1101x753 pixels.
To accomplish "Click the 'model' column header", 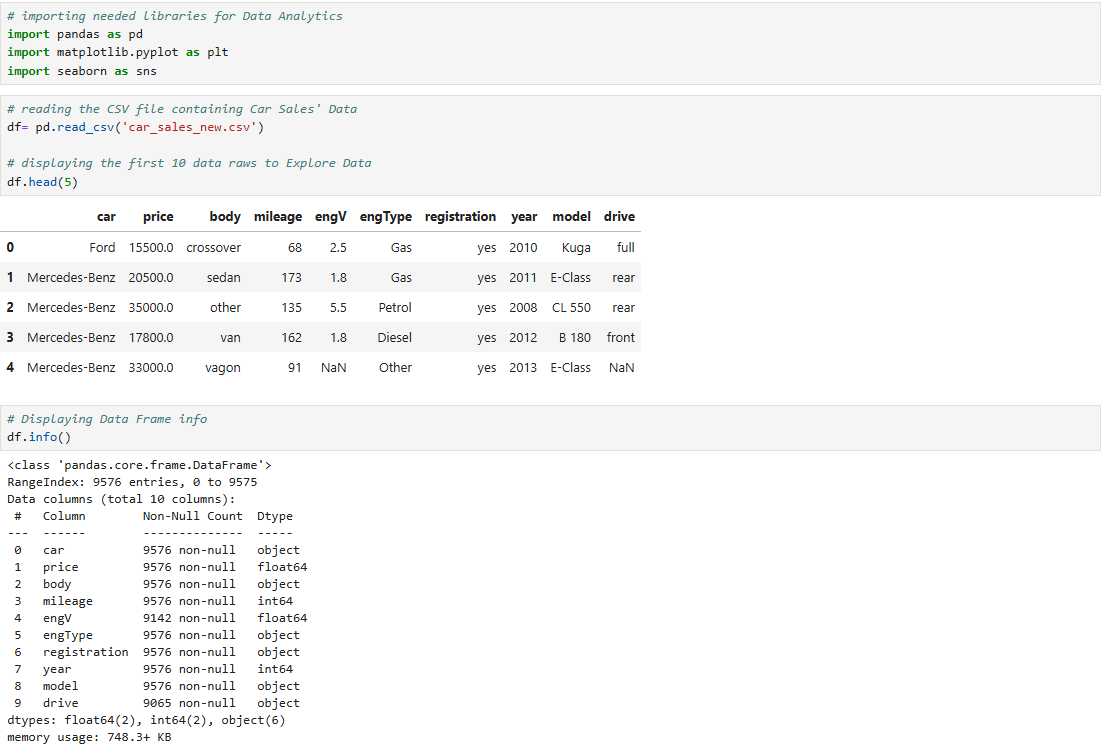I will (x=571, y=216).
